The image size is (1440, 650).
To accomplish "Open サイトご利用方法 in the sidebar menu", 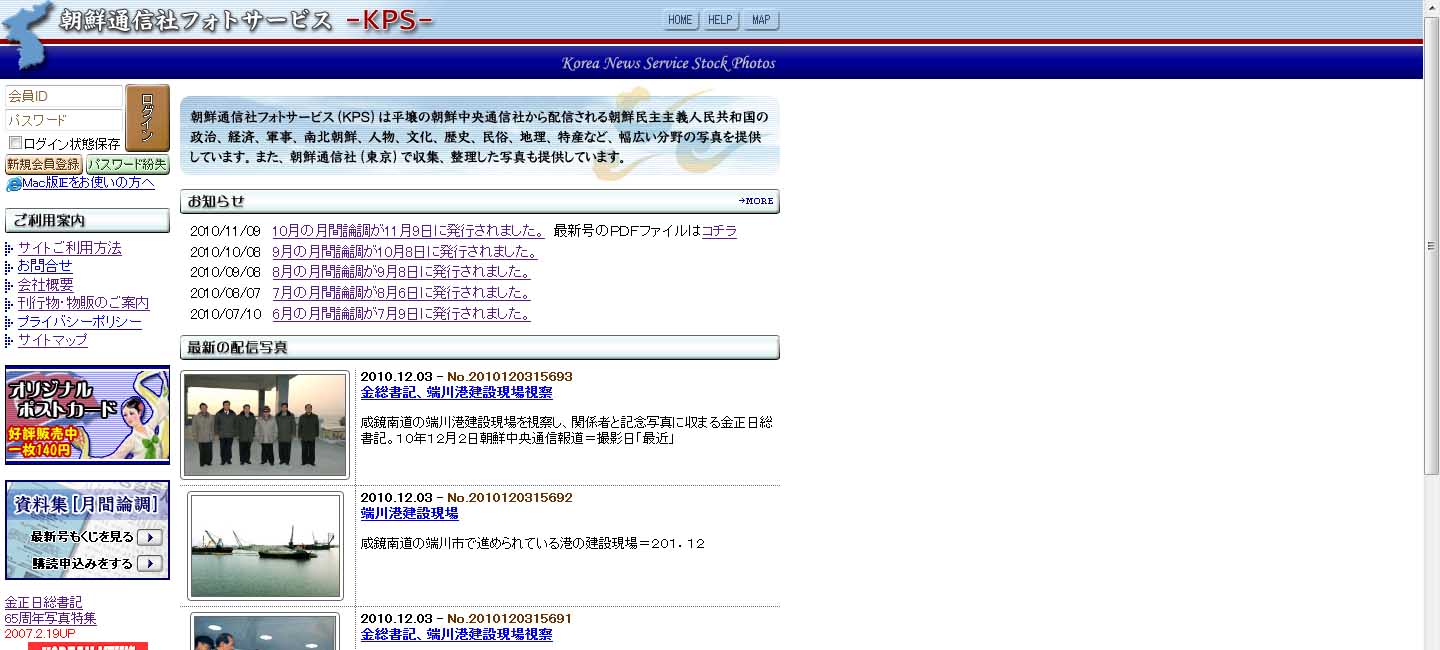I will pyautogui.click(x=69, y=248).
